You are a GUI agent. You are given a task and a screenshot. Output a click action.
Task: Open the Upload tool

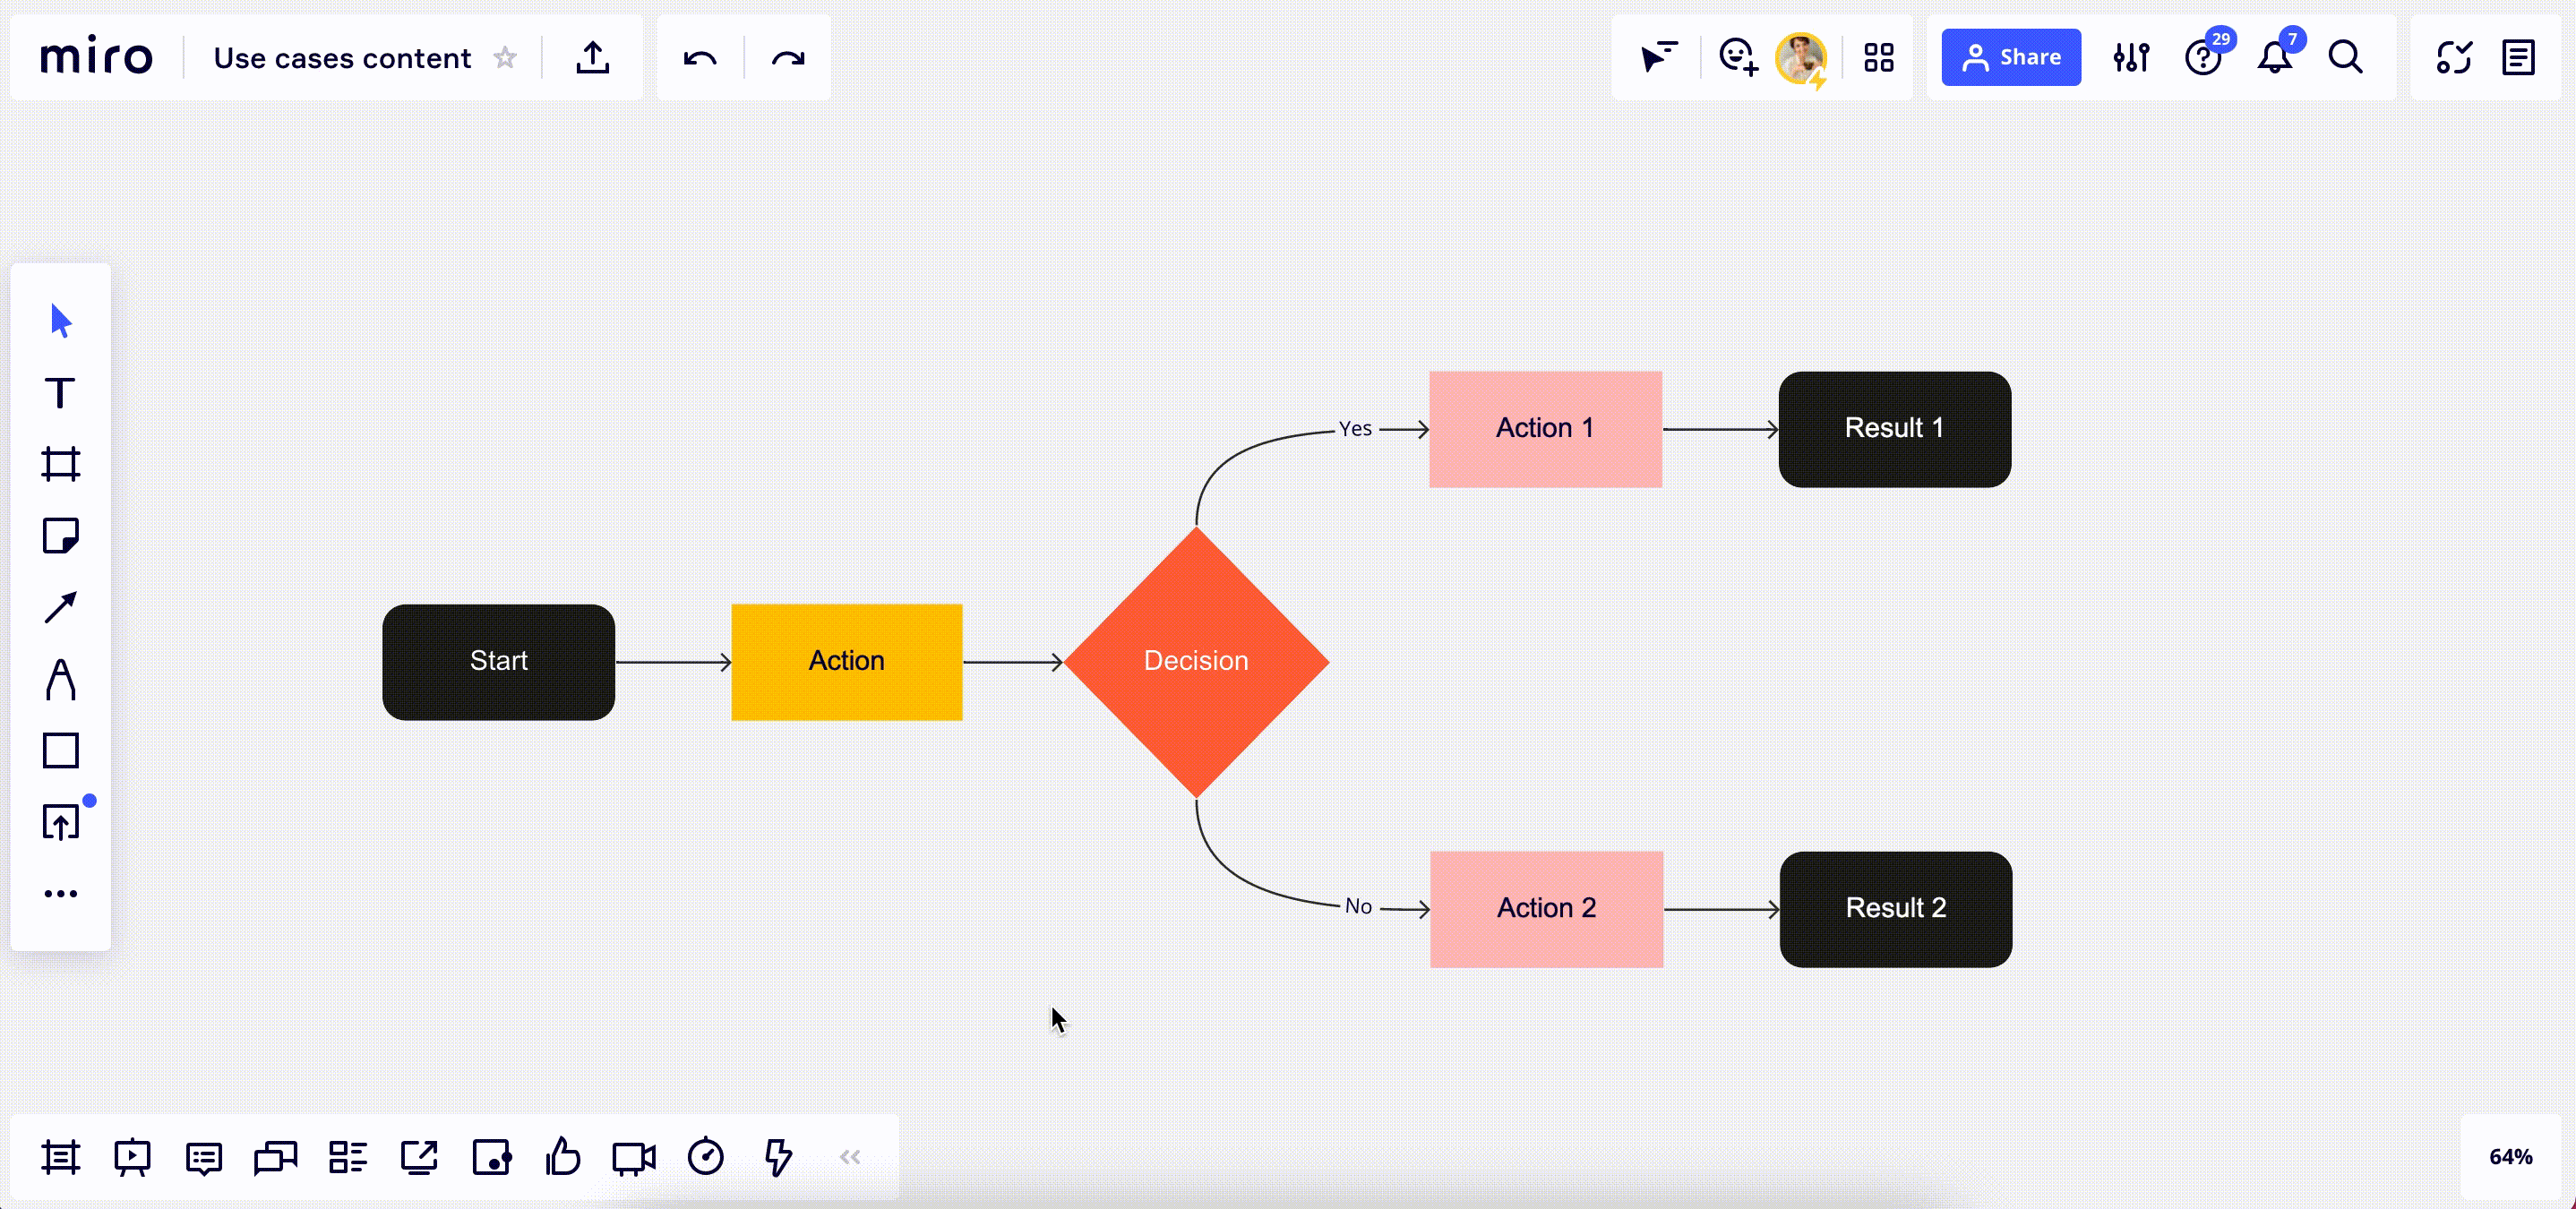click(60, 822)
